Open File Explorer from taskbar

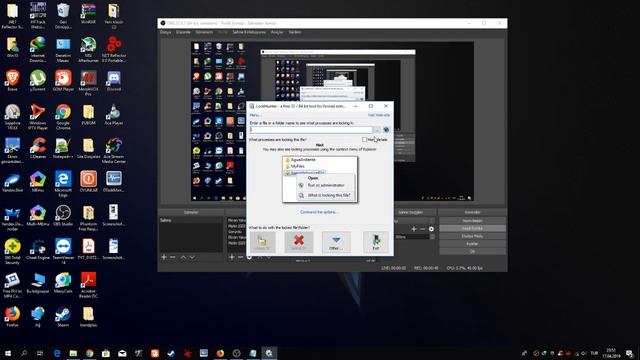pos(73,353)
